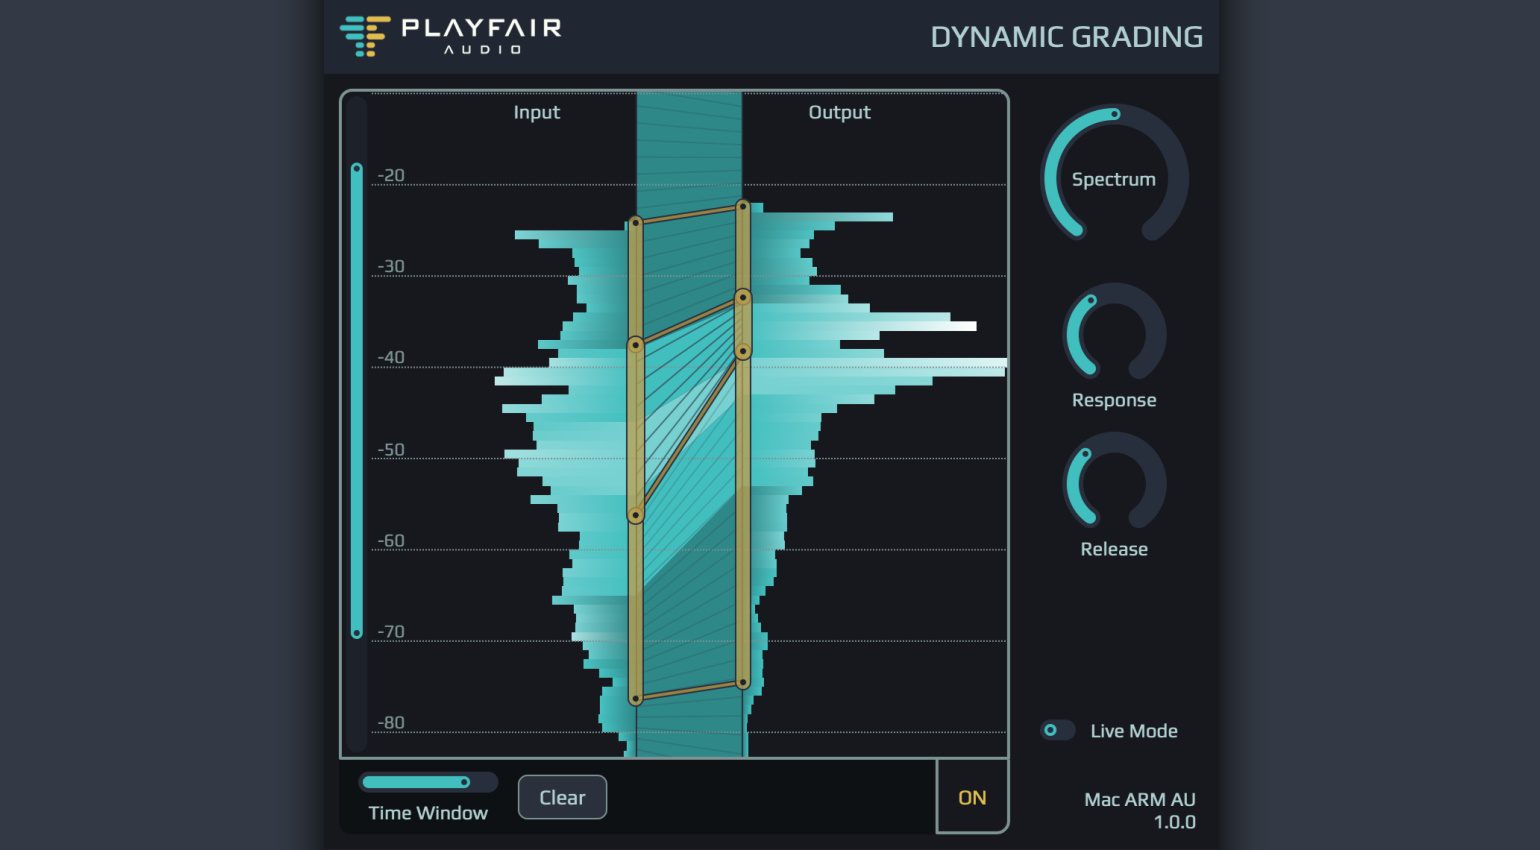The width and height of the screenshot is (1540, 850).
Task: Switch the plugin bypass ON control off
Action: click(x=971, y=797)
